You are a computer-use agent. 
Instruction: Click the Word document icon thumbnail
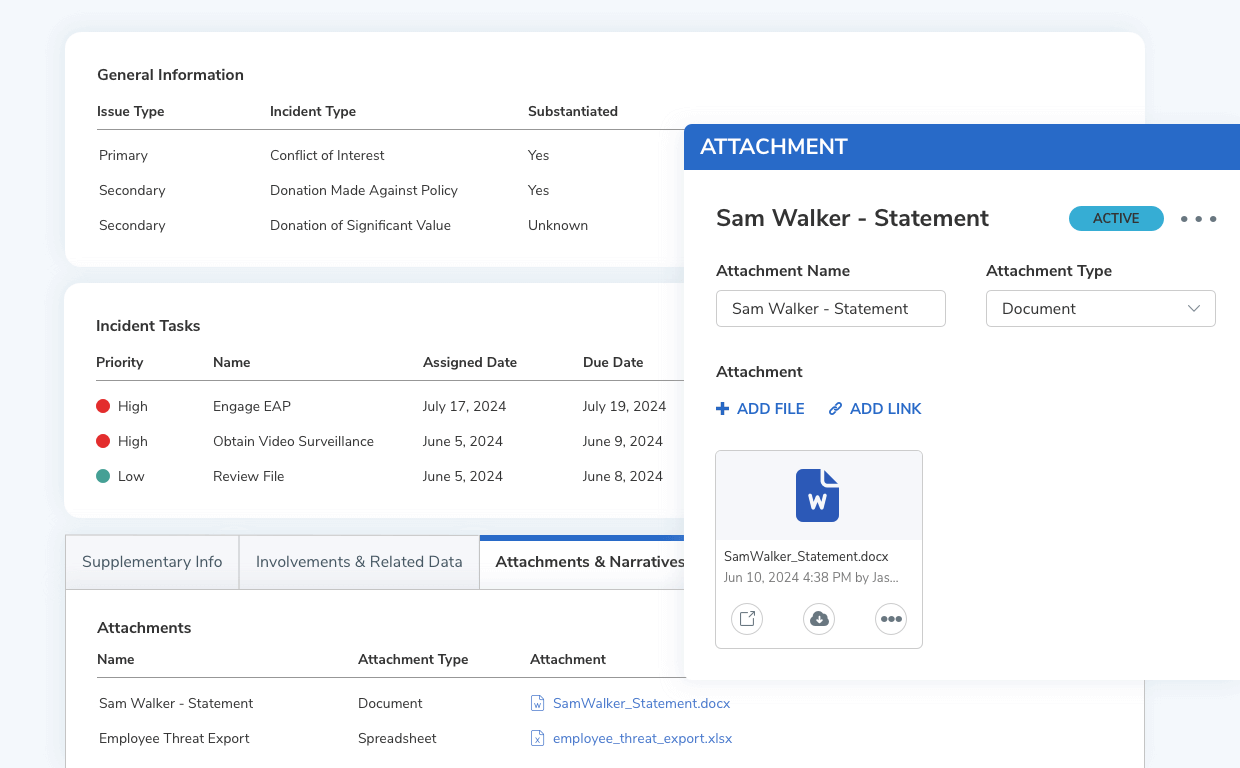[x=817, y=496]
